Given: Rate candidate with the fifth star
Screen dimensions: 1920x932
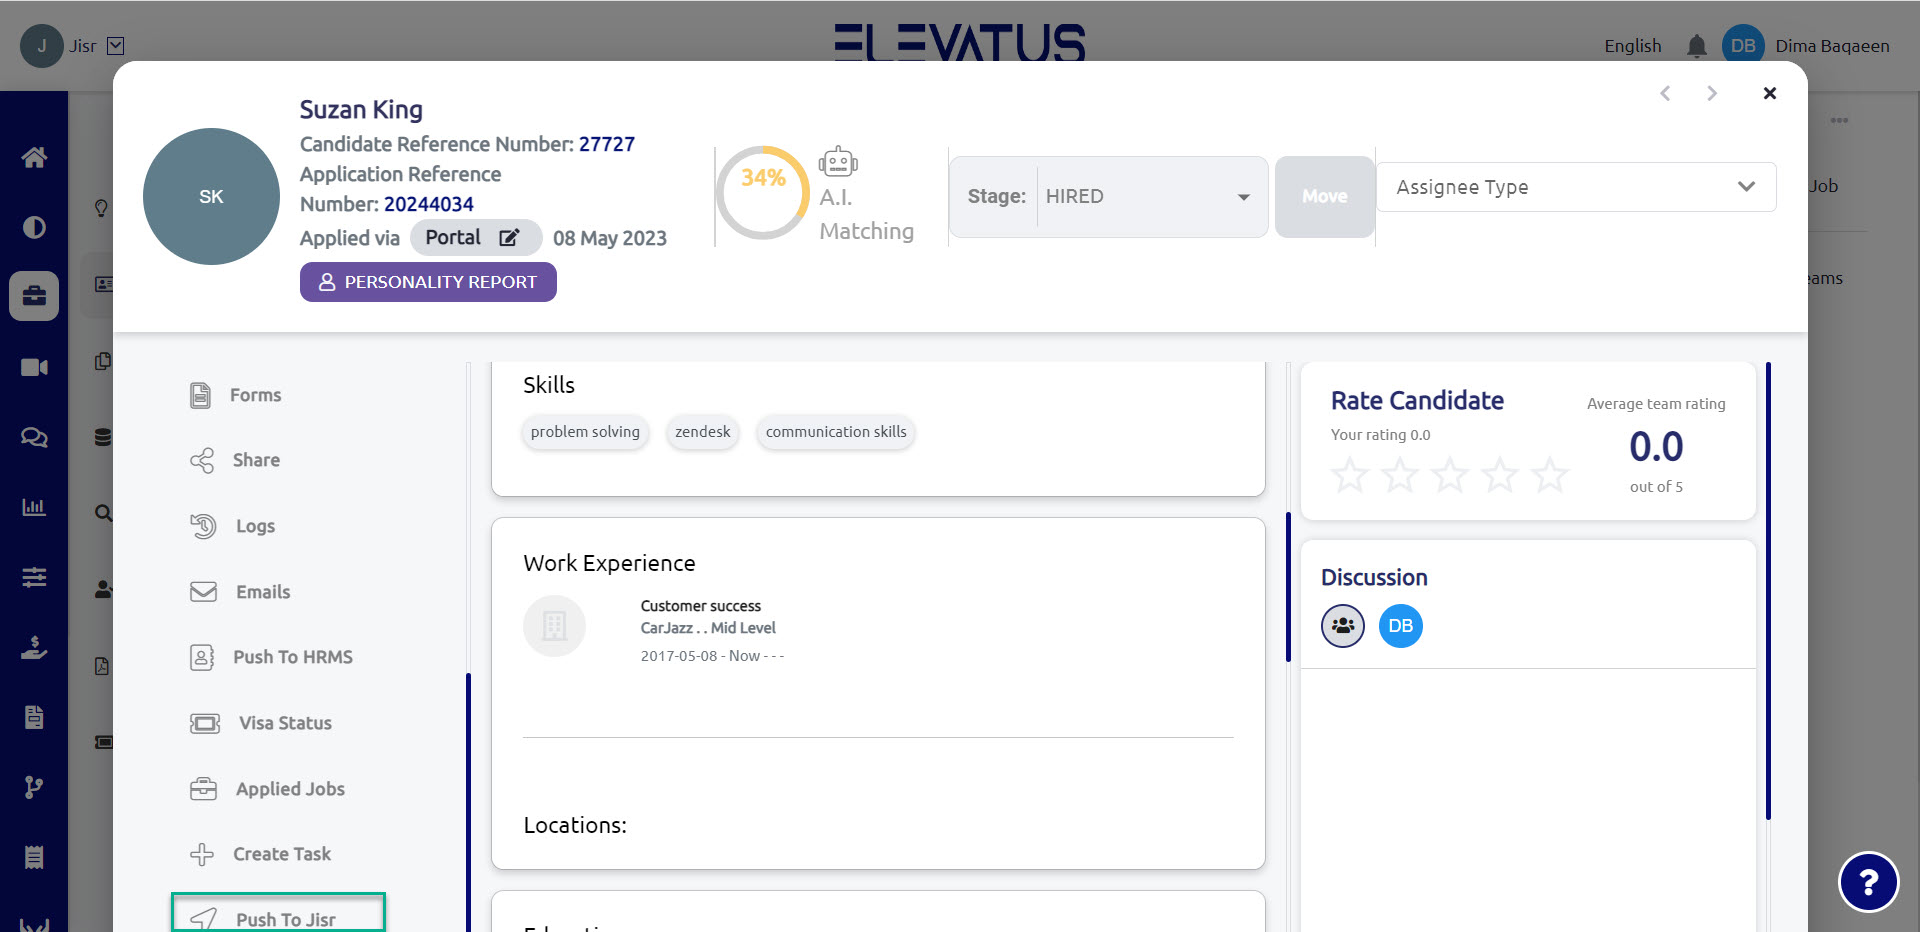Looking at the screenshot, I should point(1549,475).
